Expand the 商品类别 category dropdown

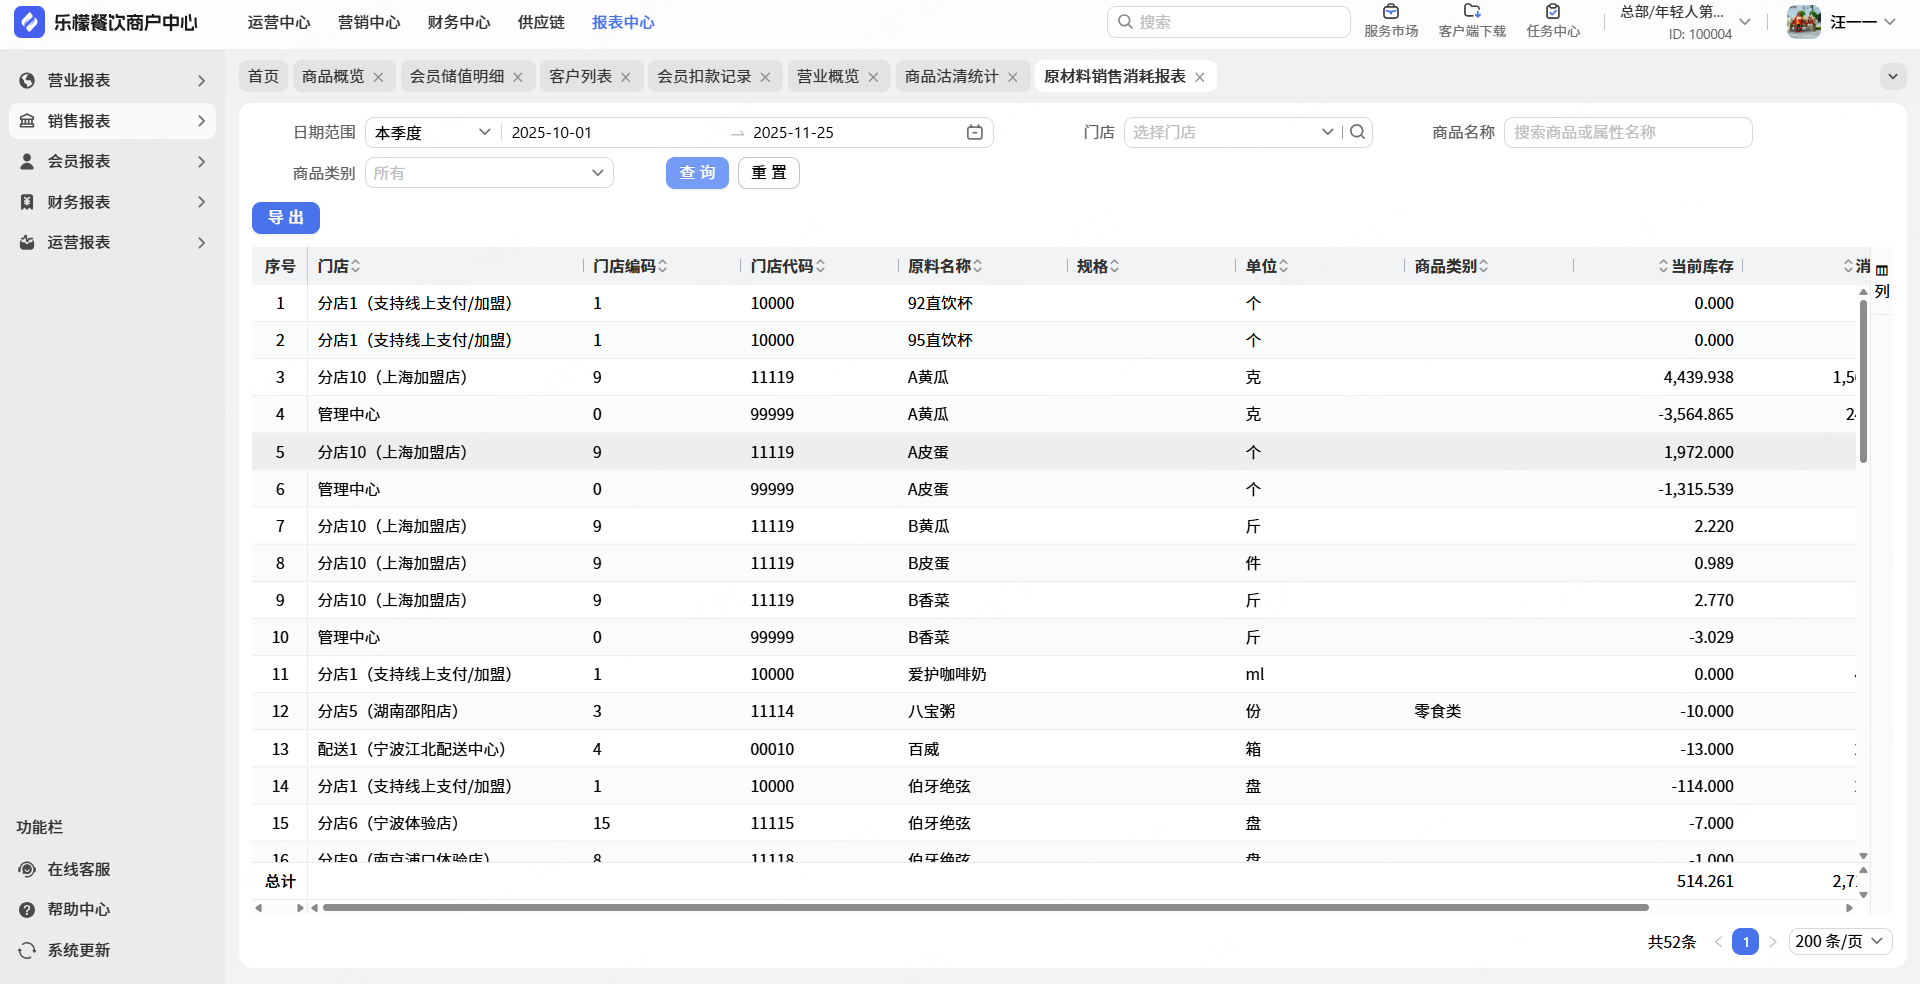click(x=489, y=173)
